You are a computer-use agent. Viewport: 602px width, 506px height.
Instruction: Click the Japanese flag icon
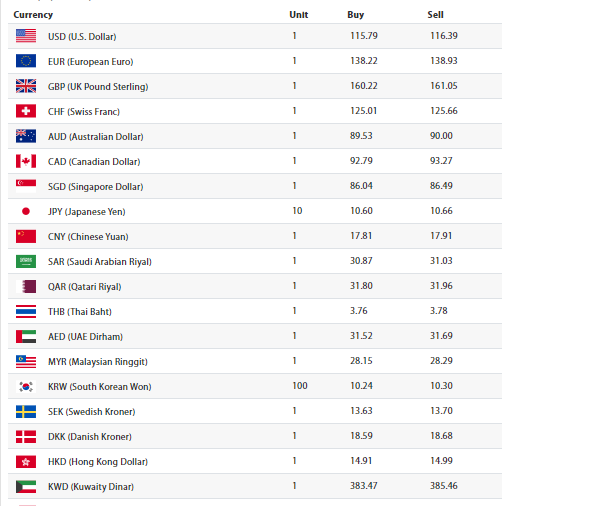point(26,211)
